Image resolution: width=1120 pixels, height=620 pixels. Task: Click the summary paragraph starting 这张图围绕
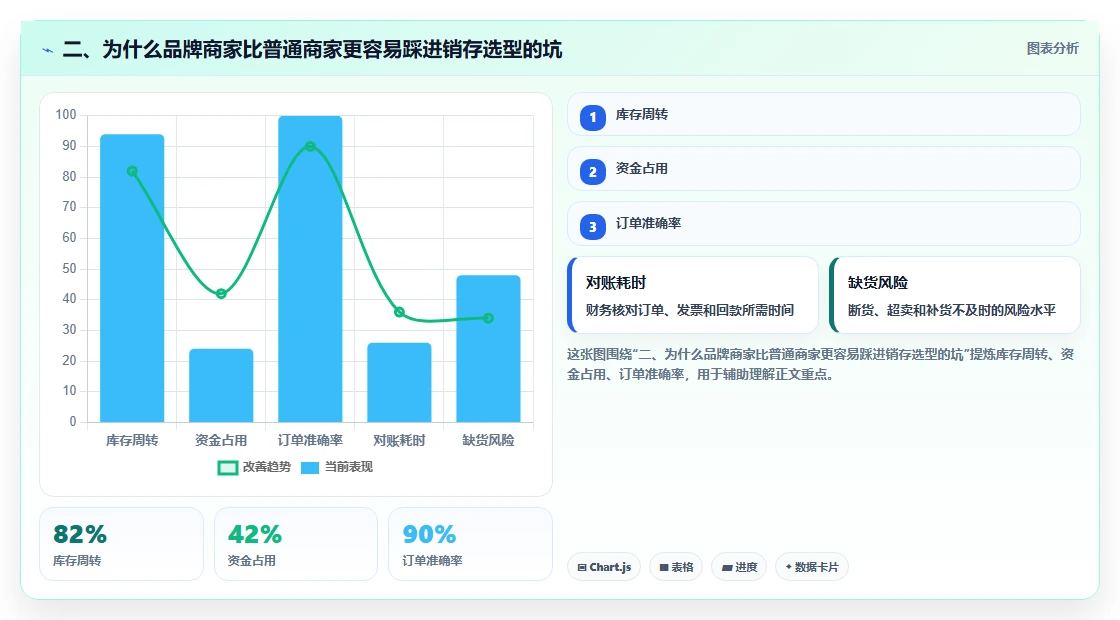[x=821, y=364]
